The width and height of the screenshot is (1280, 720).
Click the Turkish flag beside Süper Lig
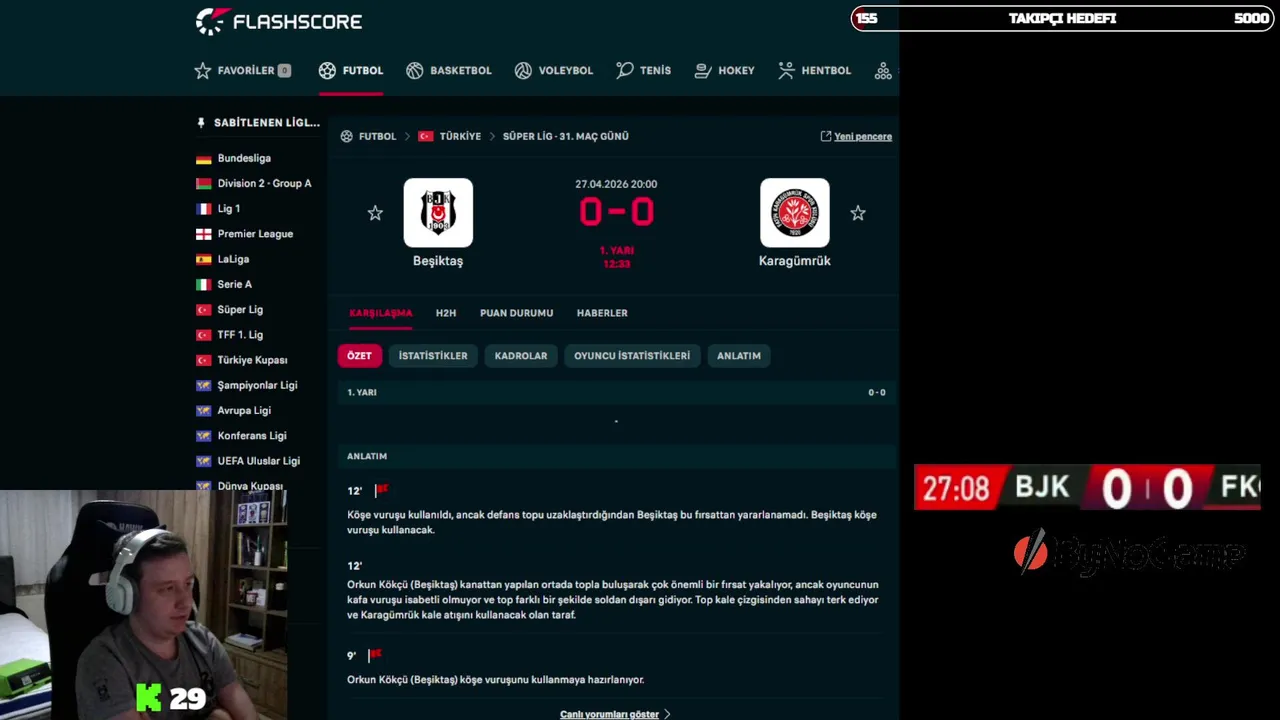(x=204, y=310)
